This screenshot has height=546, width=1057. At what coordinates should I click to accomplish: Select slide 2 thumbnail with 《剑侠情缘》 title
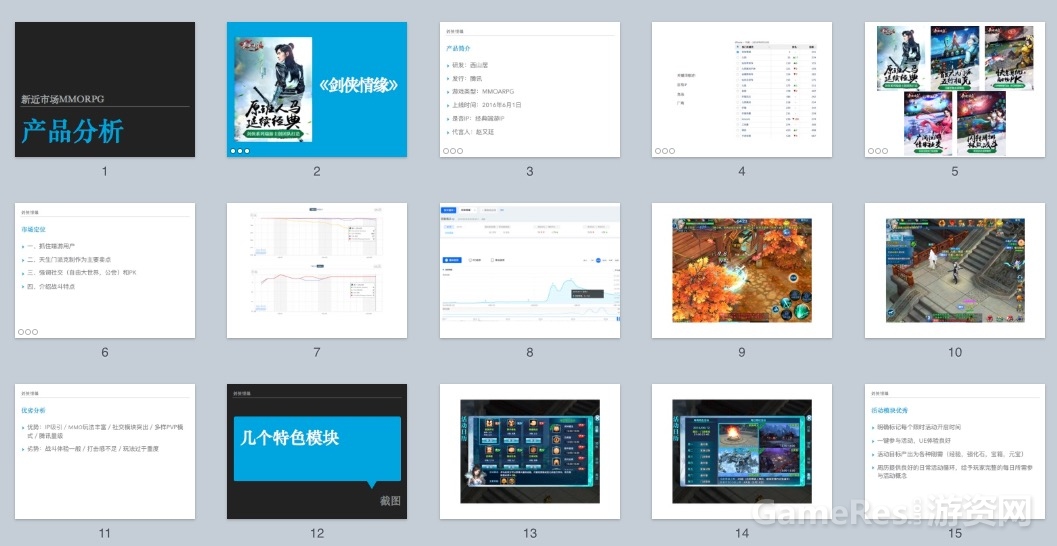pyautogui.click(x=317, y=90)
